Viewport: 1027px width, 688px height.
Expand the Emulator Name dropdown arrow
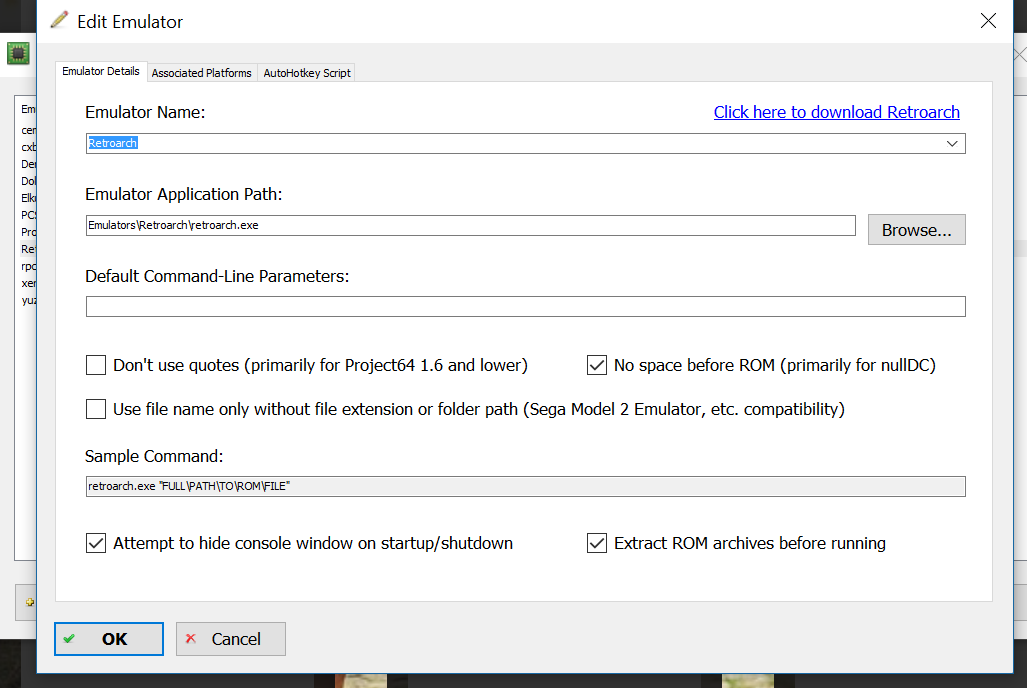(952, 143)
